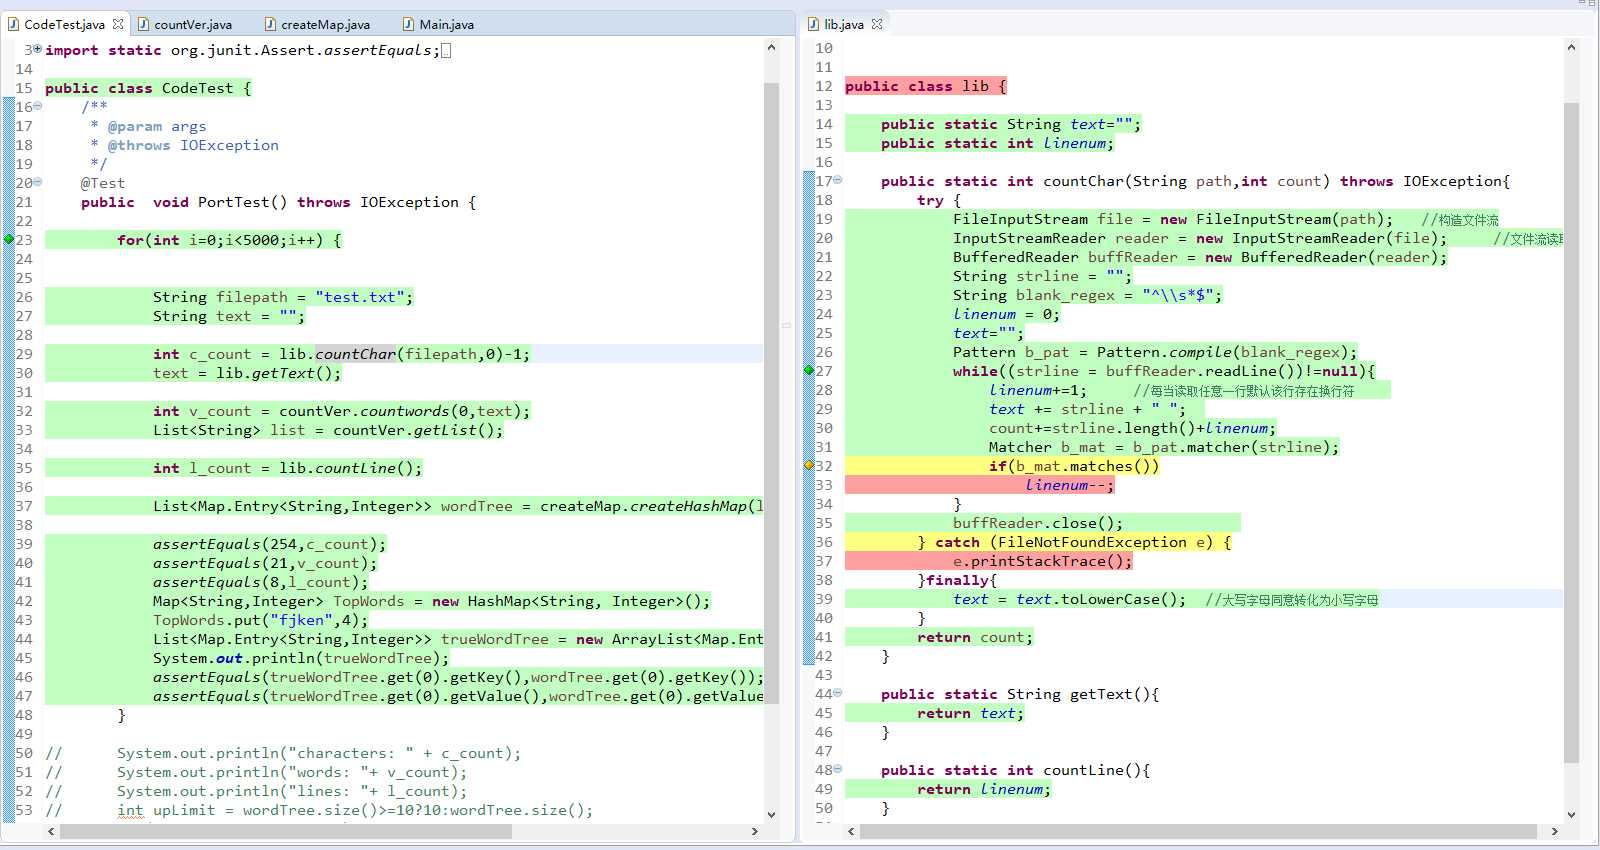Collapse the getText method fold at line 44
Viewport: 1600px width, 850px height.
pyautogui.click(x=837, y=693)
